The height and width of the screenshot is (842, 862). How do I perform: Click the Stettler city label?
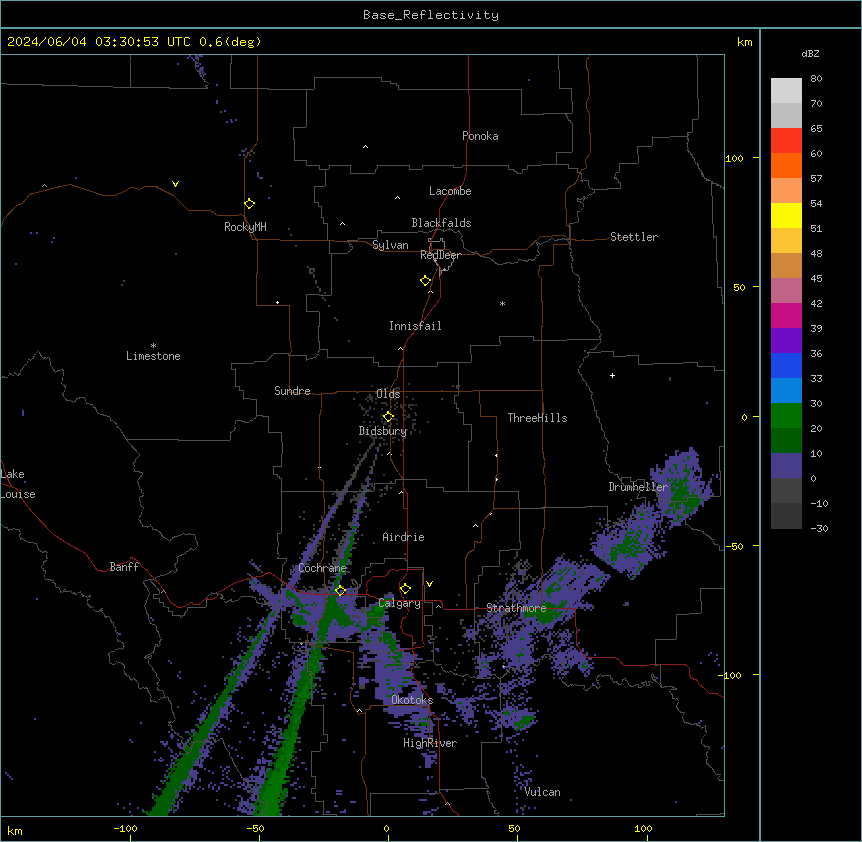click(634, 237)
